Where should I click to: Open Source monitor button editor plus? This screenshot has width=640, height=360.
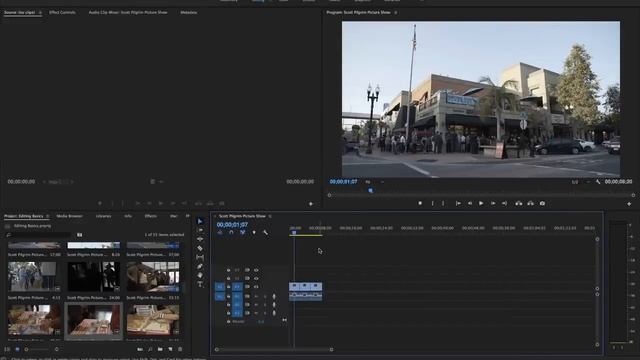tap(311, 204)
